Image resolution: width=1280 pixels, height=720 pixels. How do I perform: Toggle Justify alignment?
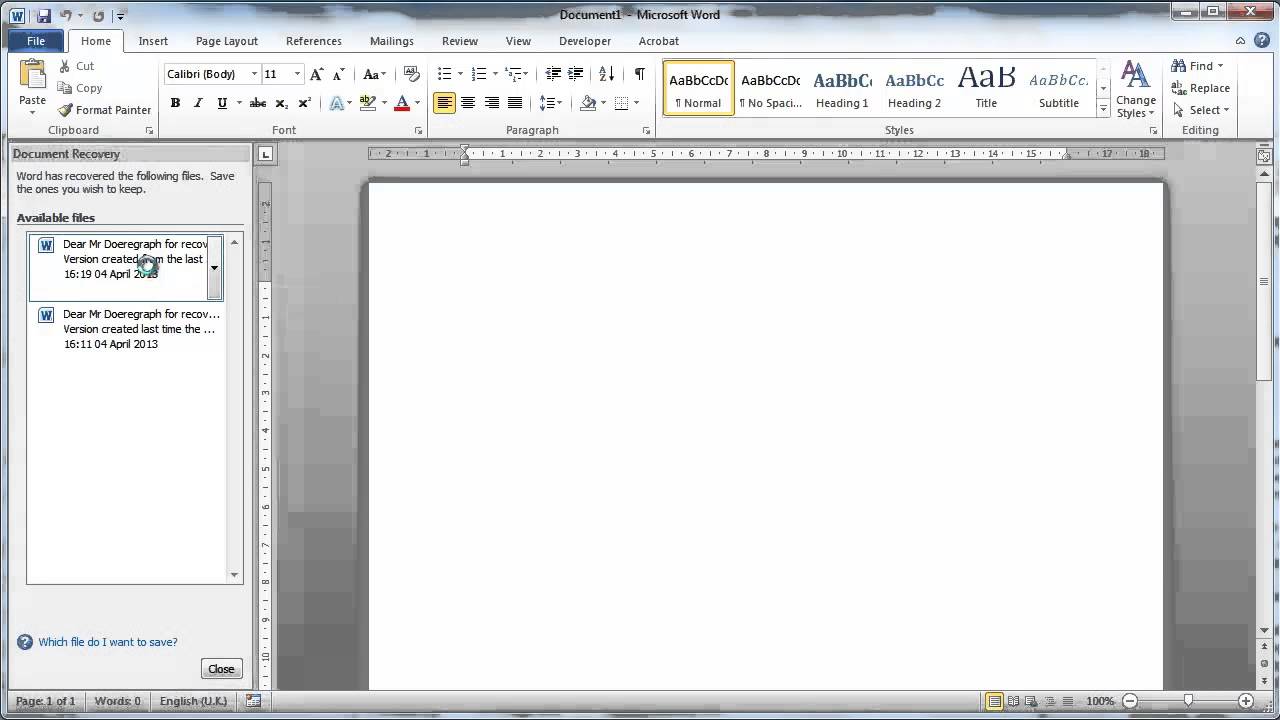coord(515,103)
